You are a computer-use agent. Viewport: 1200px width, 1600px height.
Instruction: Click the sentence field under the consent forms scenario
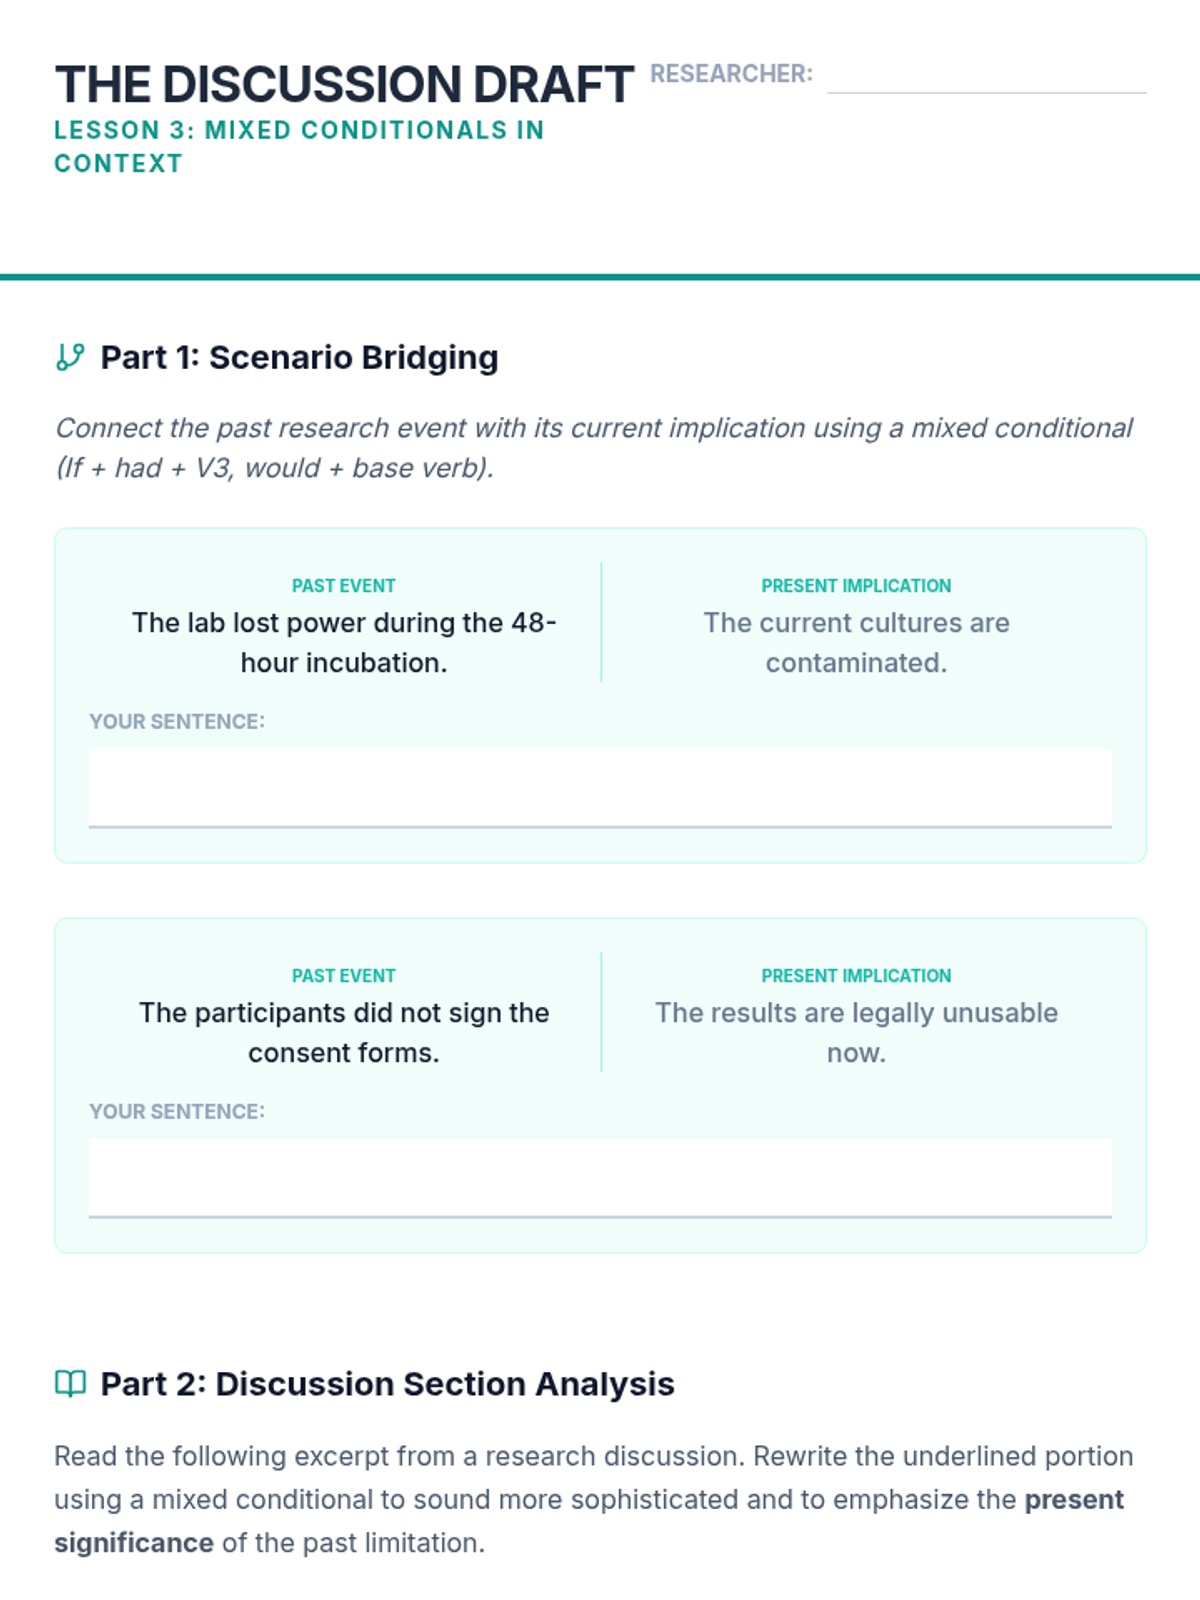600,1178
